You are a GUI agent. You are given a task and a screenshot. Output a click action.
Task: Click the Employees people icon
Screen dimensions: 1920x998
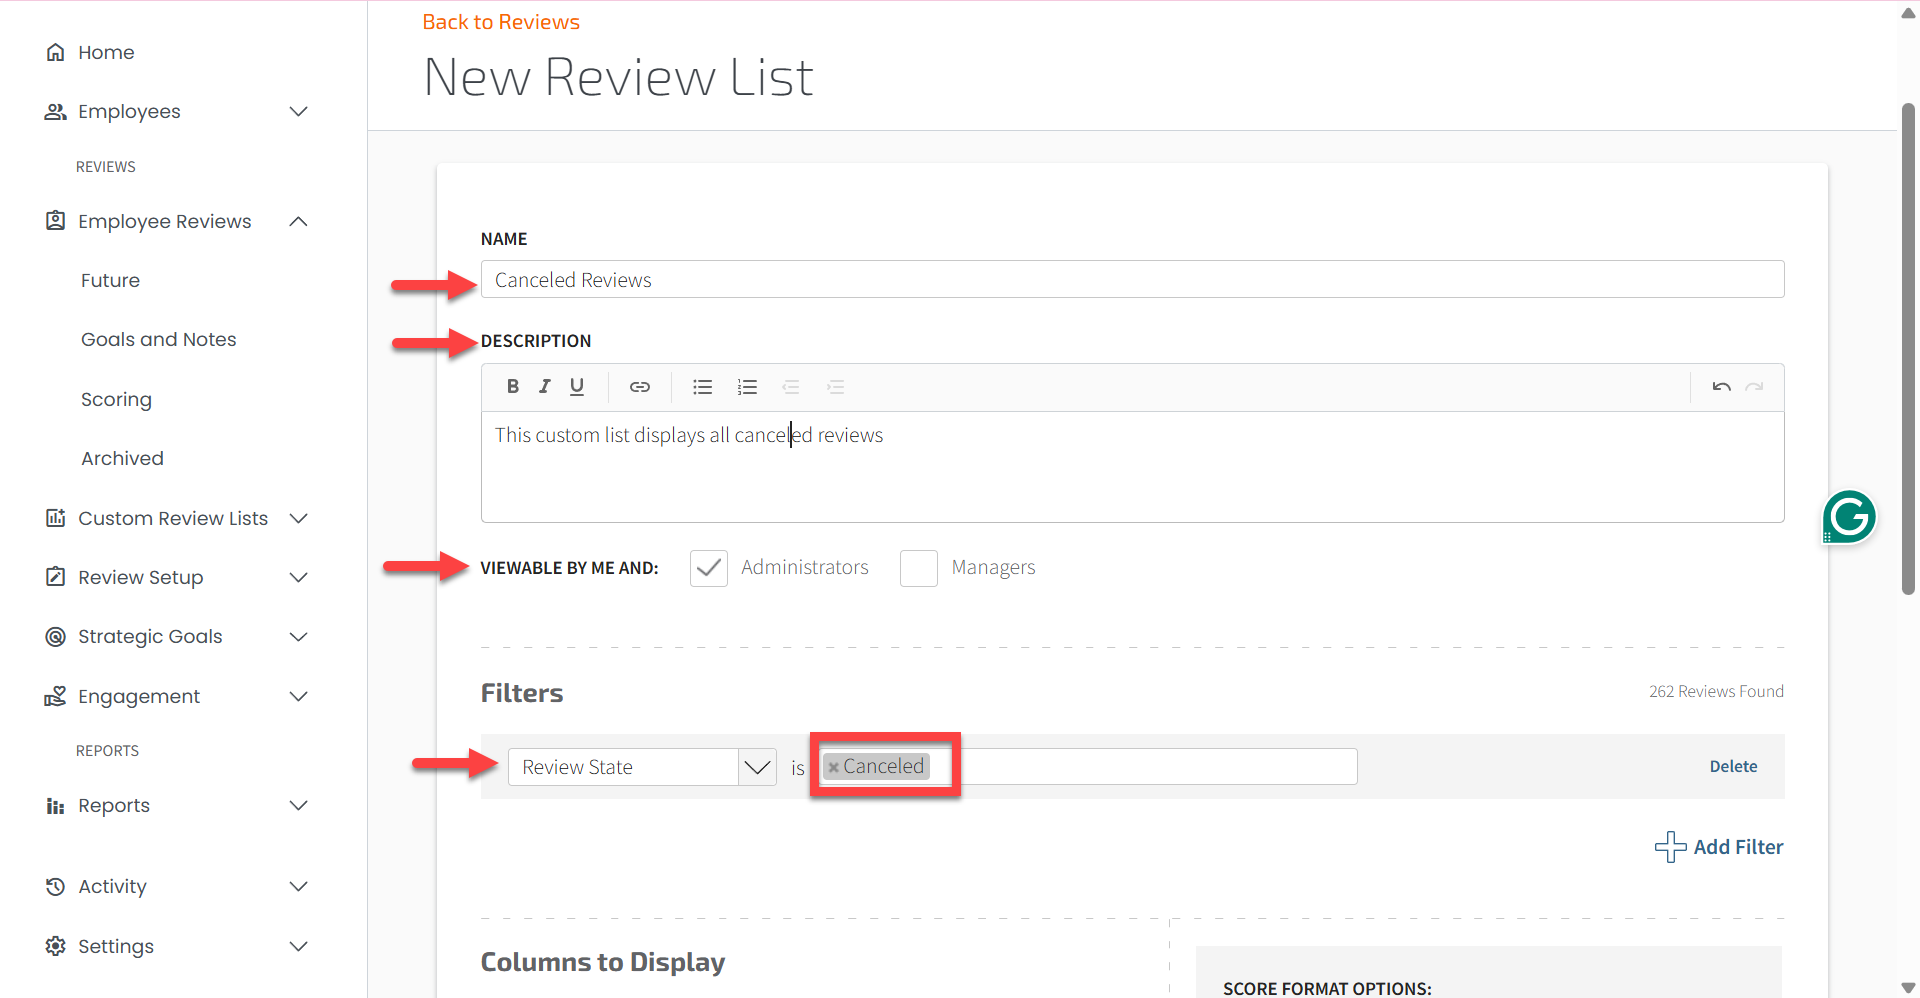click(56, 111)
